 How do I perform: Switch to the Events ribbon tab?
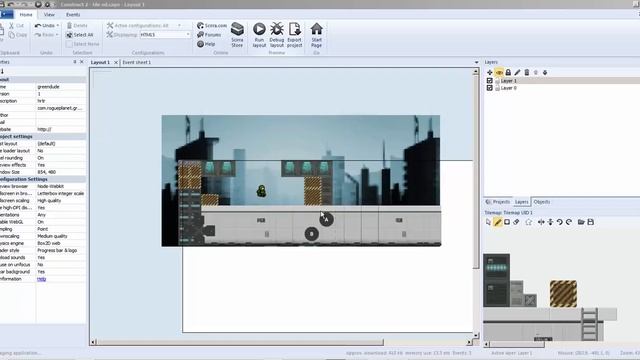point(73,14)
